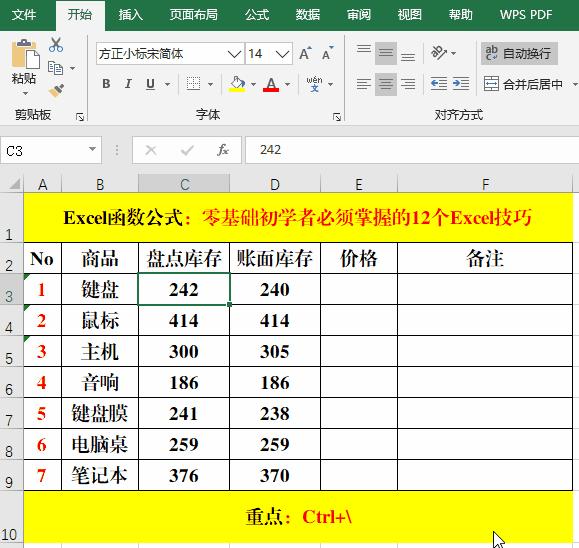Click the 粘贴 paste button
Image resolution: width=579 pixels, height=548 pixels.
point(24,66)
